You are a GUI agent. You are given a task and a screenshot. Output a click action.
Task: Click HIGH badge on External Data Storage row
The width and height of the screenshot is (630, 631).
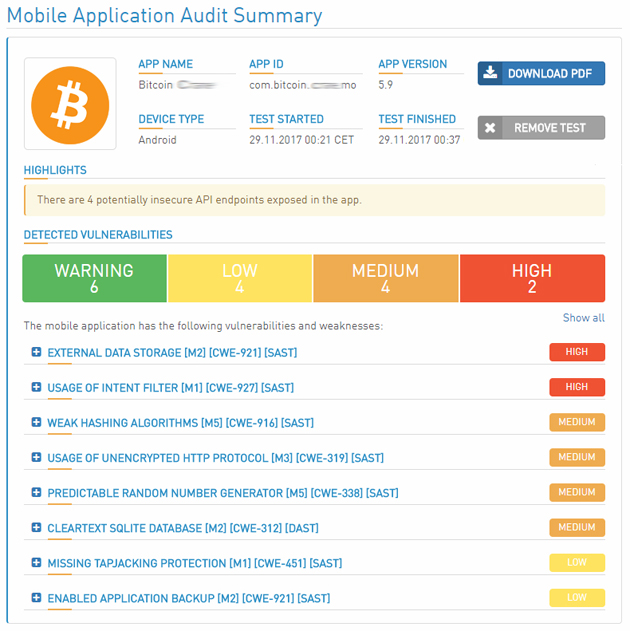[576, 352]
